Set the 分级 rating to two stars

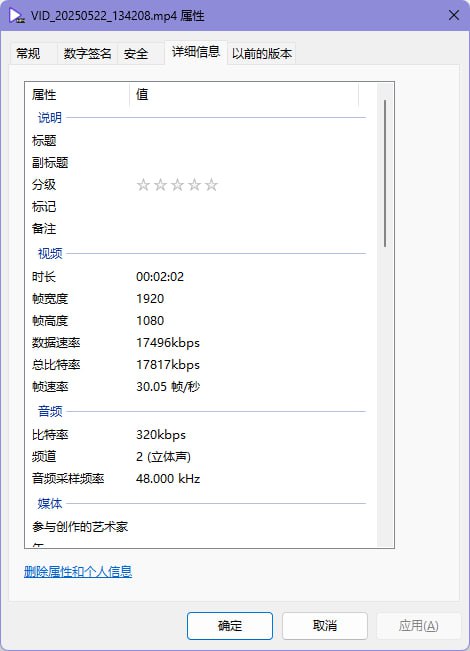(160, 185)
